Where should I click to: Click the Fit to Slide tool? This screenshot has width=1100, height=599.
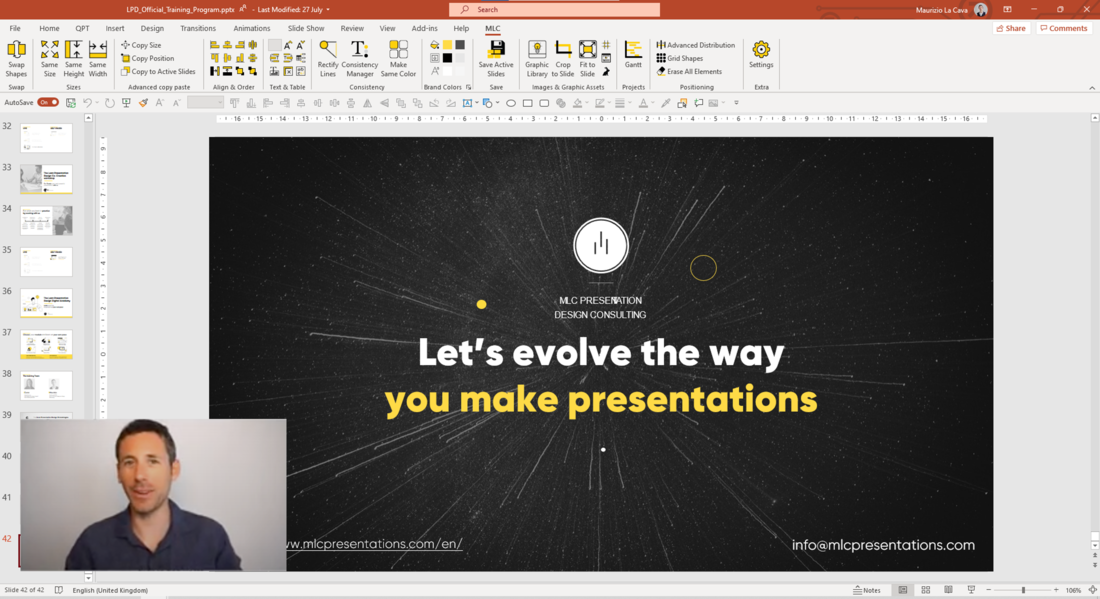[587, 59]
